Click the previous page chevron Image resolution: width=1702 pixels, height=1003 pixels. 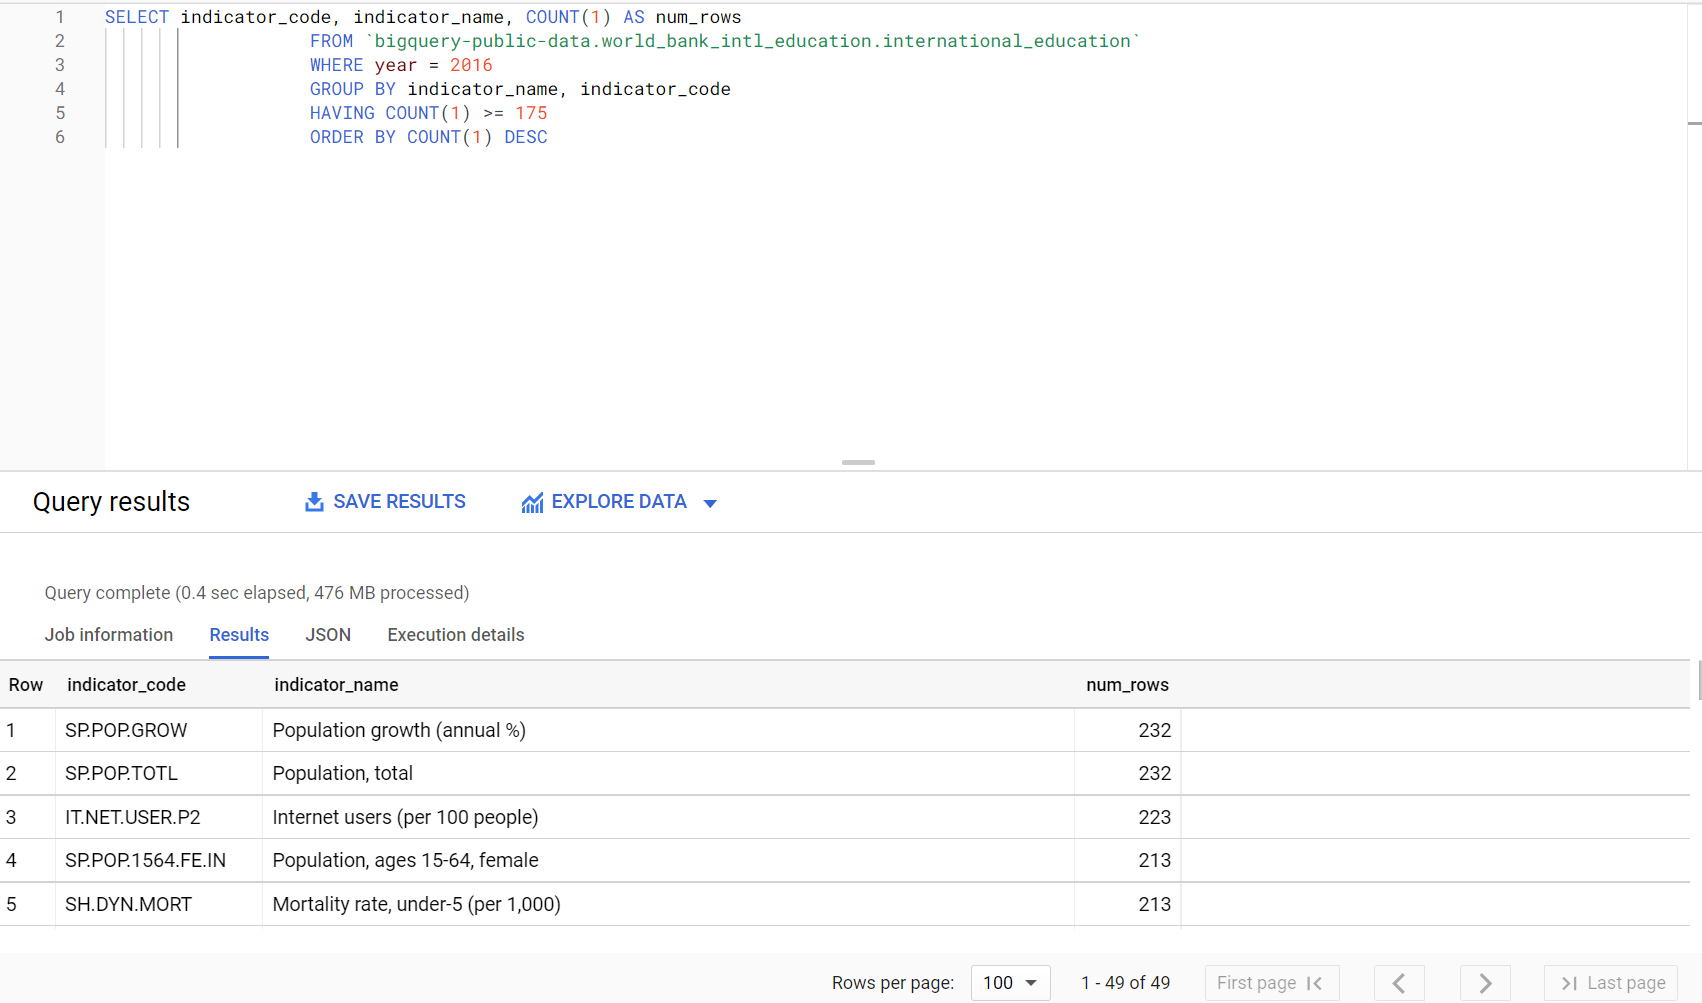tap(1399, 983)
